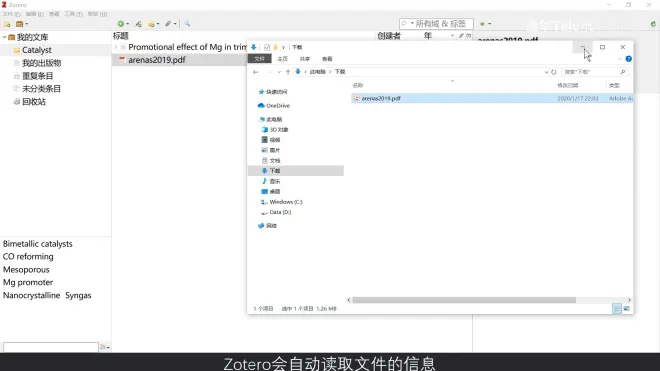Filter by CO reforming tag

pyautogui.click(x=28, y=256)
